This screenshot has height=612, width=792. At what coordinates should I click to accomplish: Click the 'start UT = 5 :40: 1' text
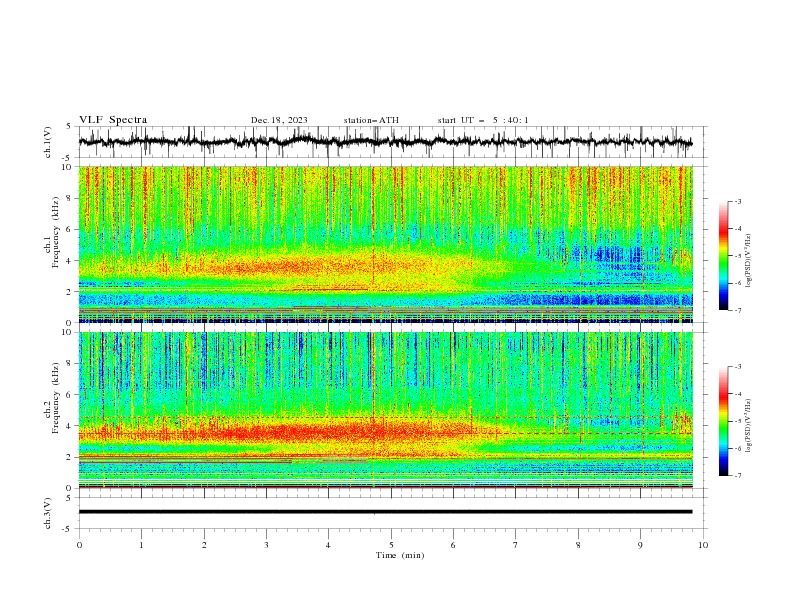[483, 120]
